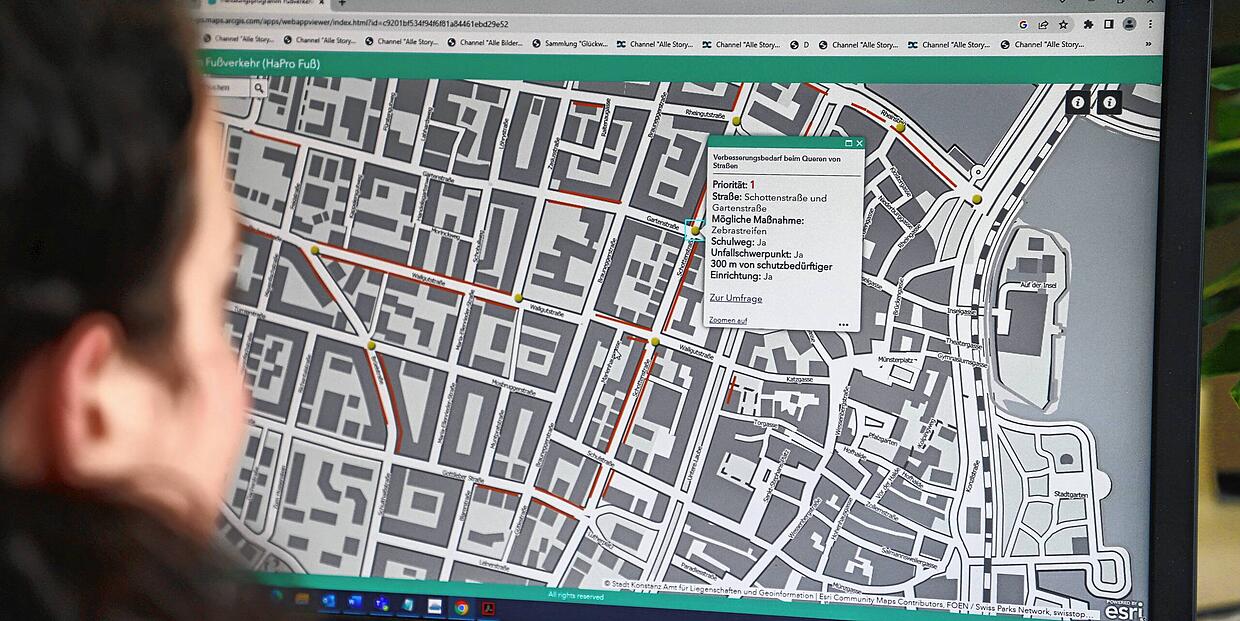The width and height of the screenshot is (1240, 621).
Task: Open the Chrome profile avatar
Action: point(1129,24)
